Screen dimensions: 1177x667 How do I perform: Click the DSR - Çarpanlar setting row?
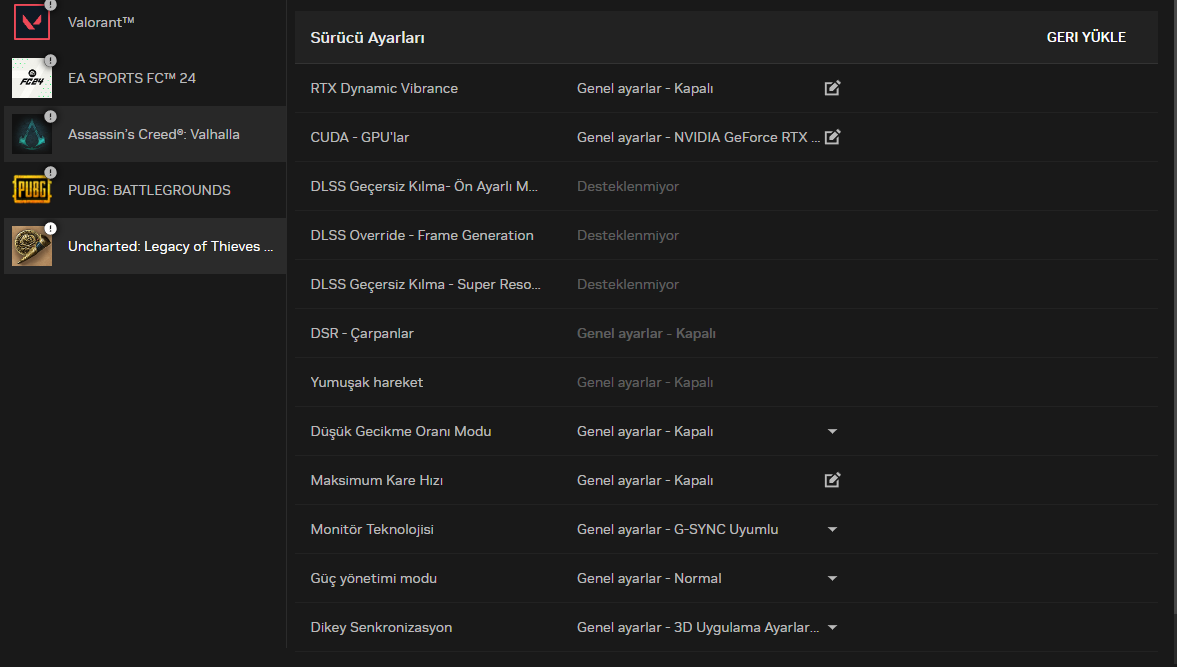pyautogui.click(x=362, y=333)
